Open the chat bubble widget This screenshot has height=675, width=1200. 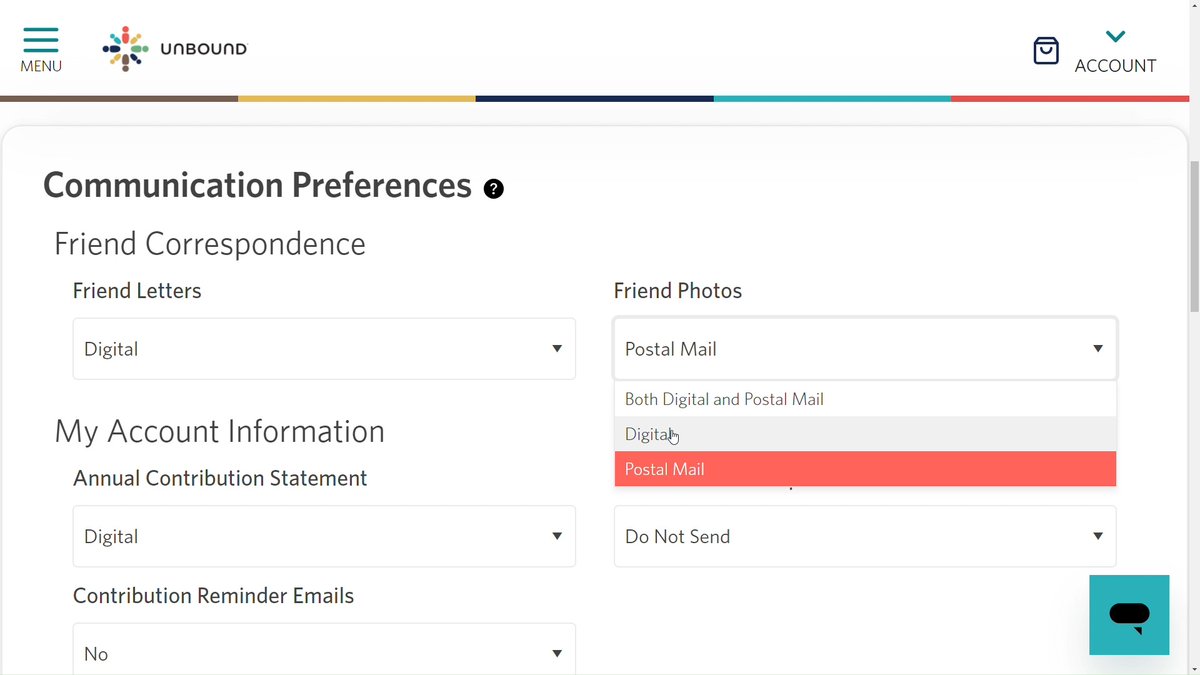point(1129,615)
